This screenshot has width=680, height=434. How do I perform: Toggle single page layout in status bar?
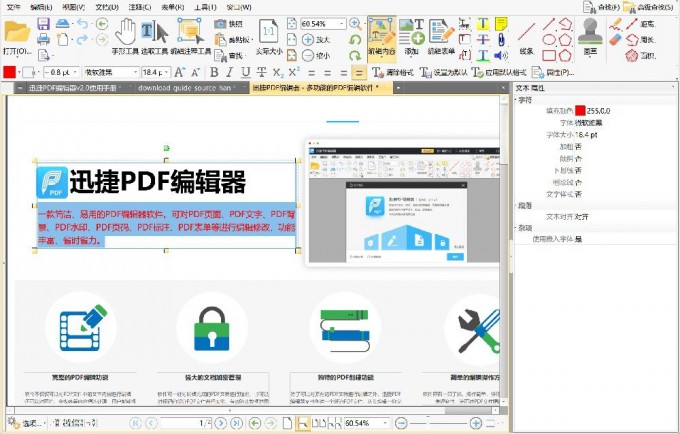tap(287, 423)
